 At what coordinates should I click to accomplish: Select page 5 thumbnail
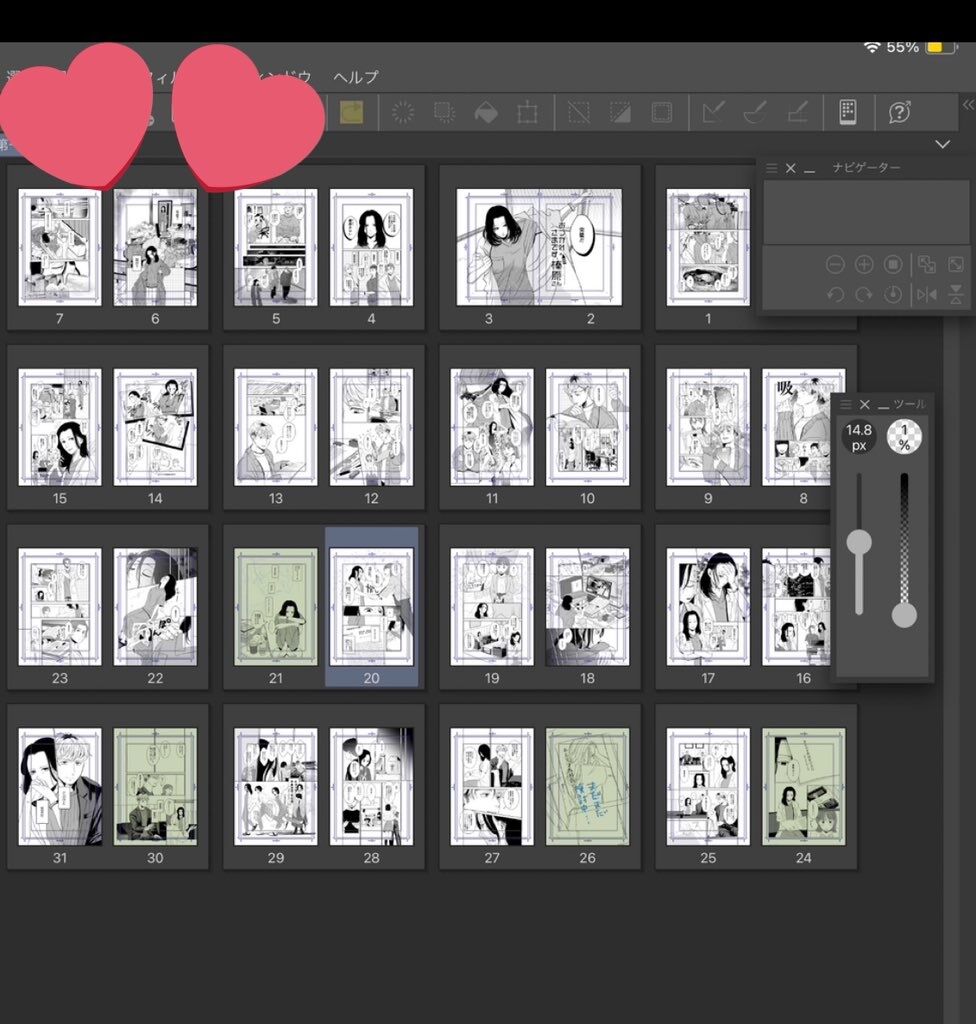tap(276, 248)
